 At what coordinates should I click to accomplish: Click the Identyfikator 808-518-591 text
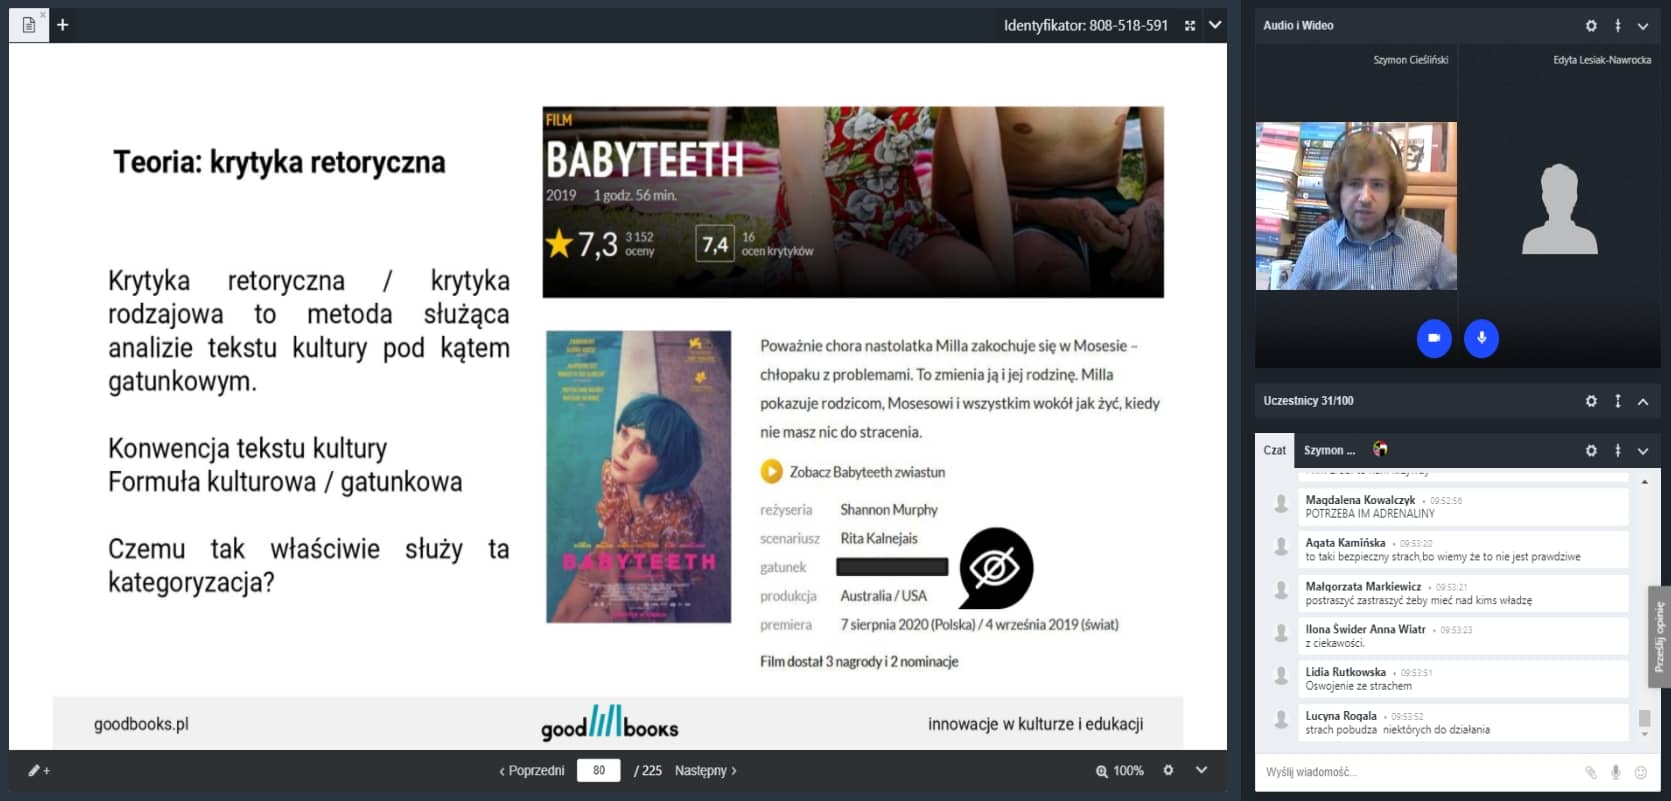1086,26
